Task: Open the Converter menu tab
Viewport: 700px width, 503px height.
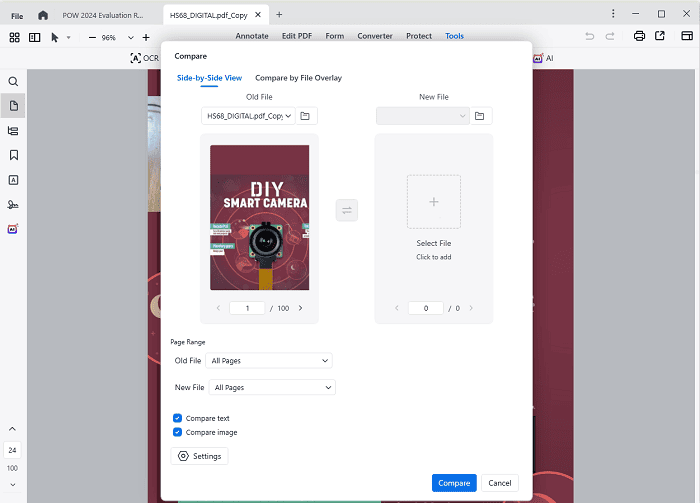Action: (374, 36)
